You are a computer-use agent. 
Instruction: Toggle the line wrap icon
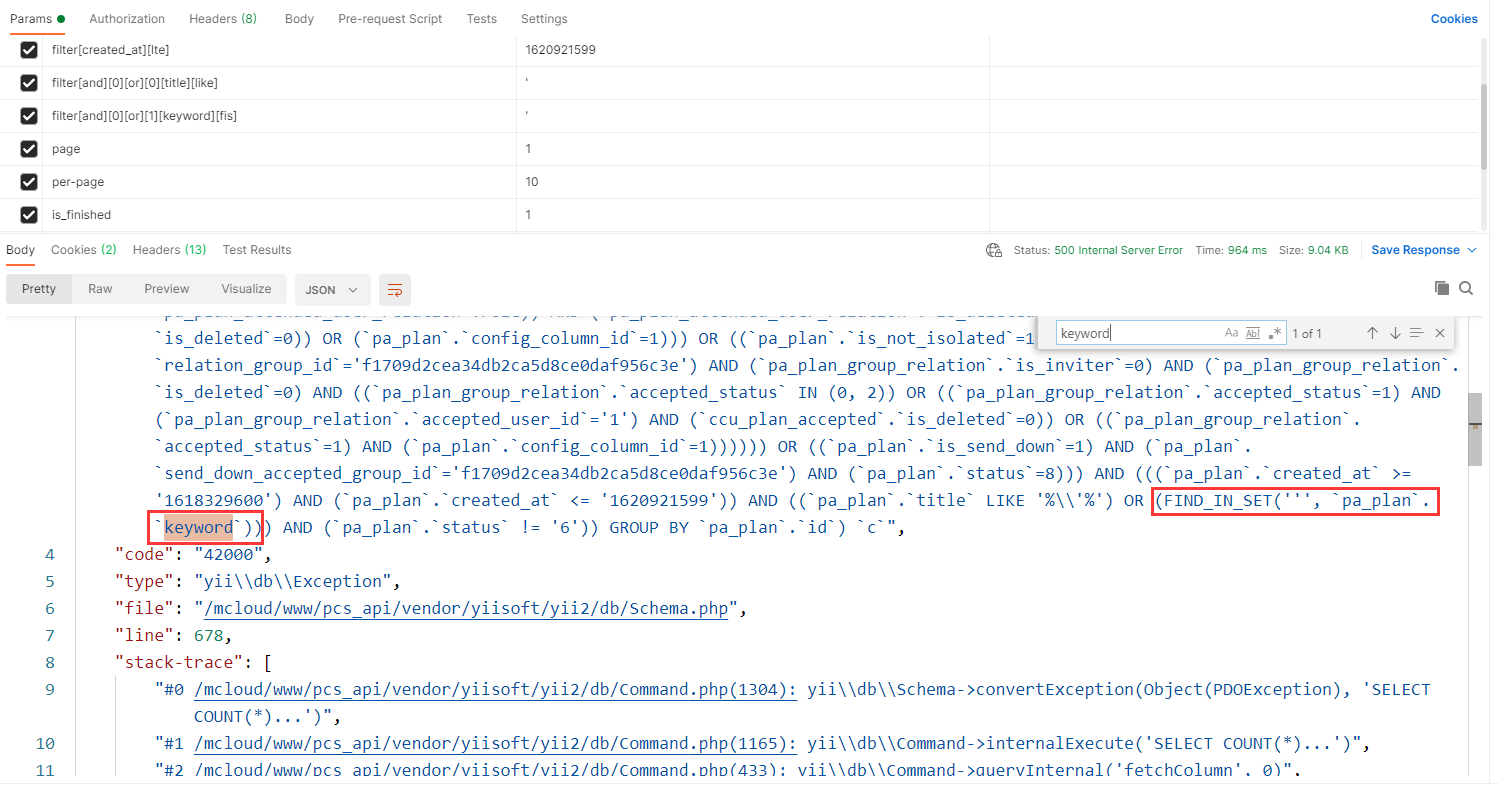395,290
